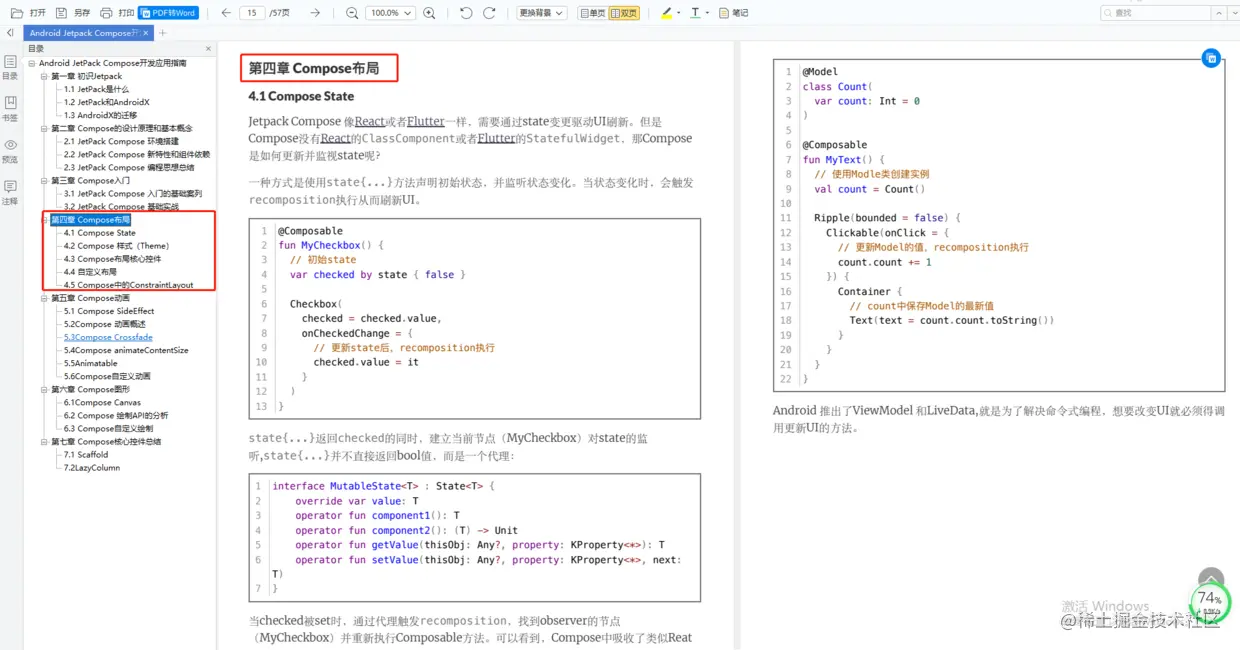The image size is (1240, 650).
Task: Open 1.1 JetPack是什么 outline entry
Action: click(x=96, y=89)
